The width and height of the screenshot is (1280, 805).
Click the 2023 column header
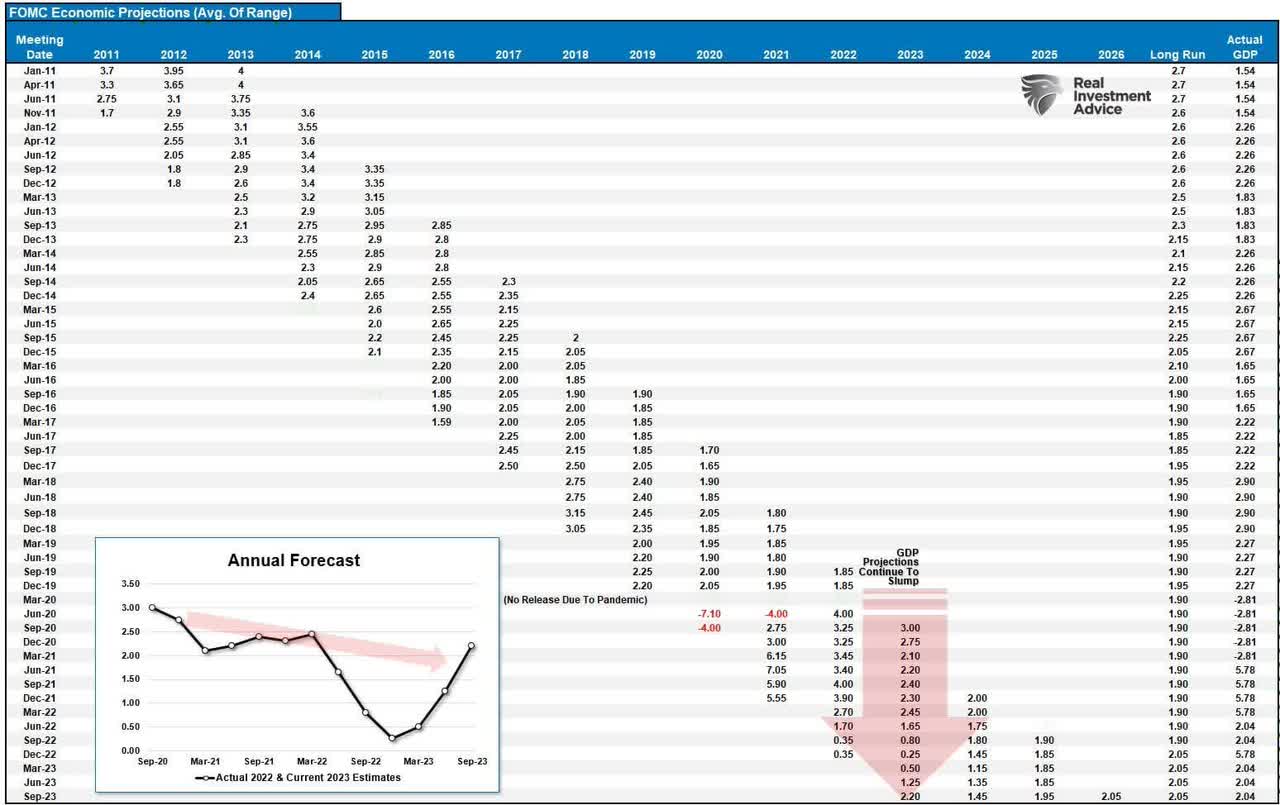tap(909, 54)
